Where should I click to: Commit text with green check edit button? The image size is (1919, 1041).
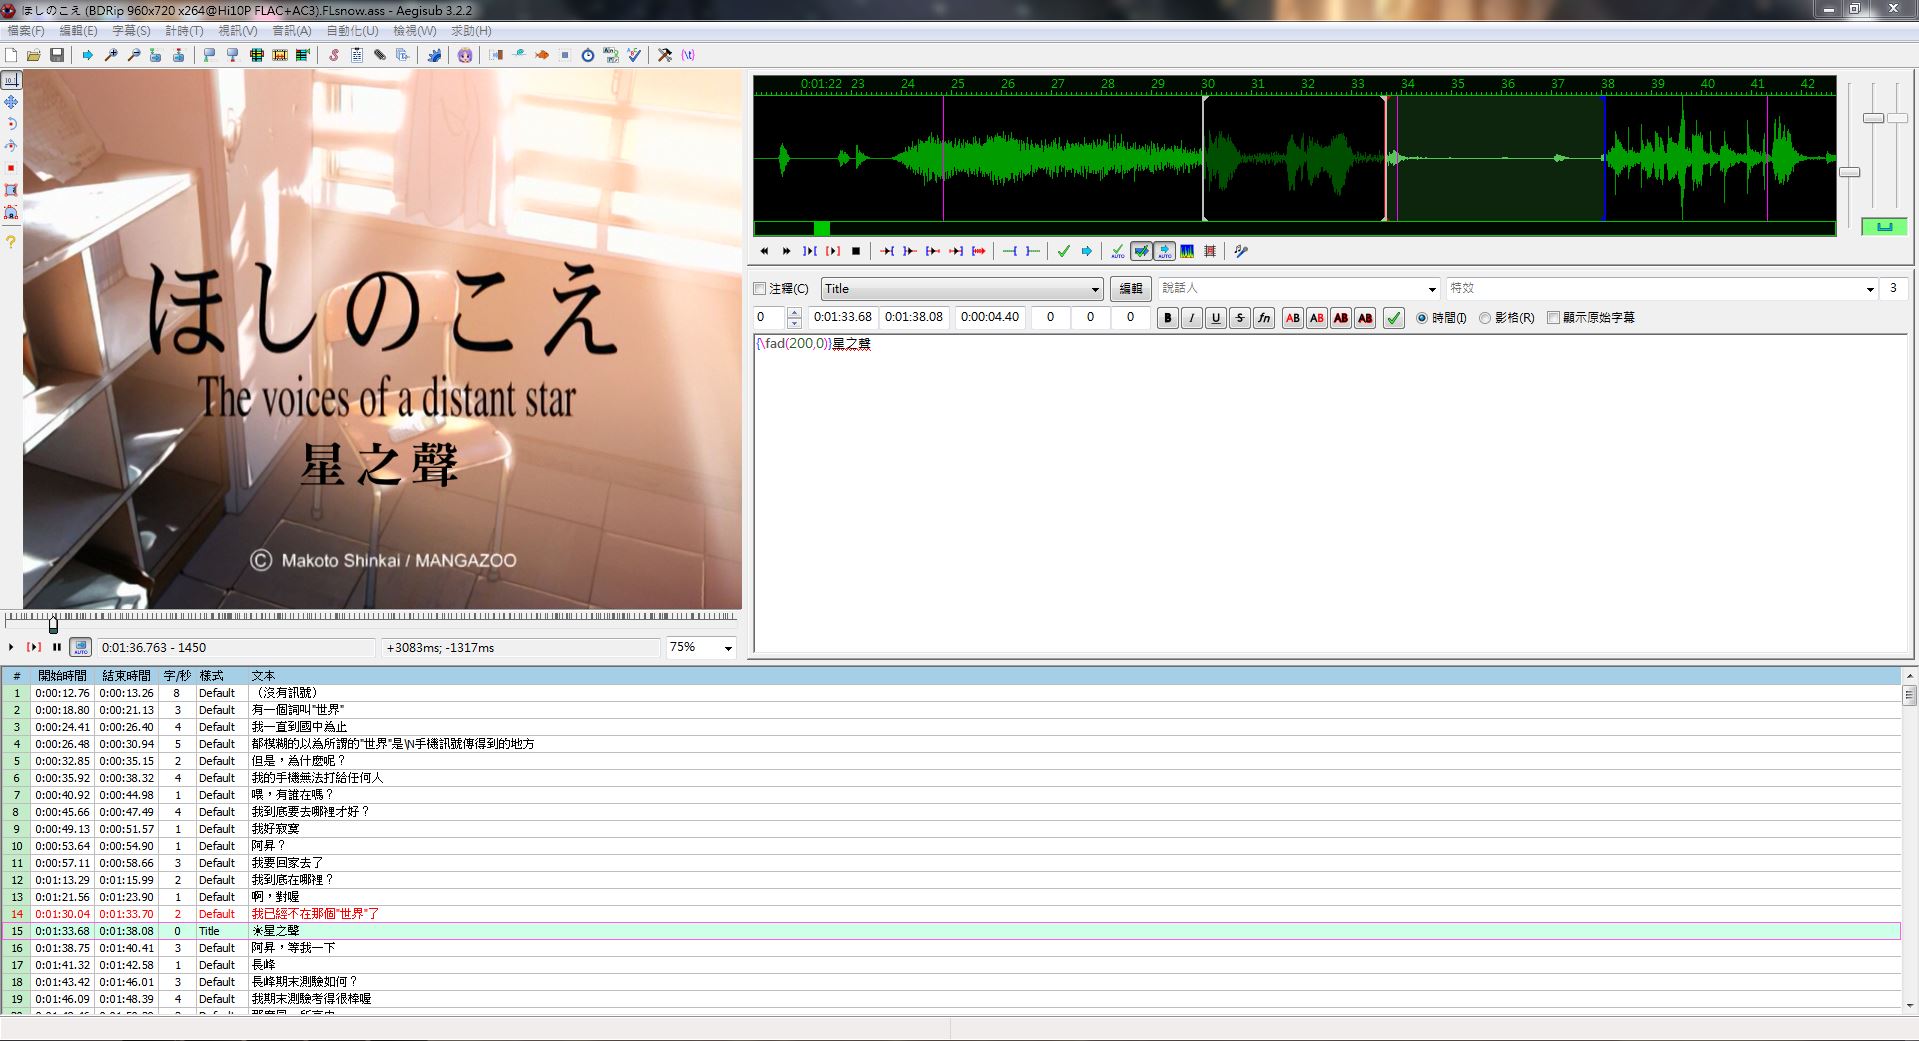[x=1393, y=318]
